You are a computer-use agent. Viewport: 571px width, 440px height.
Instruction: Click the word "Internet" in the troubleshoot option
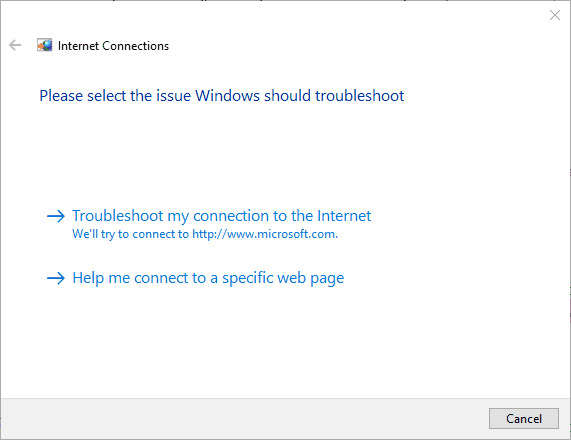(344, 216)
